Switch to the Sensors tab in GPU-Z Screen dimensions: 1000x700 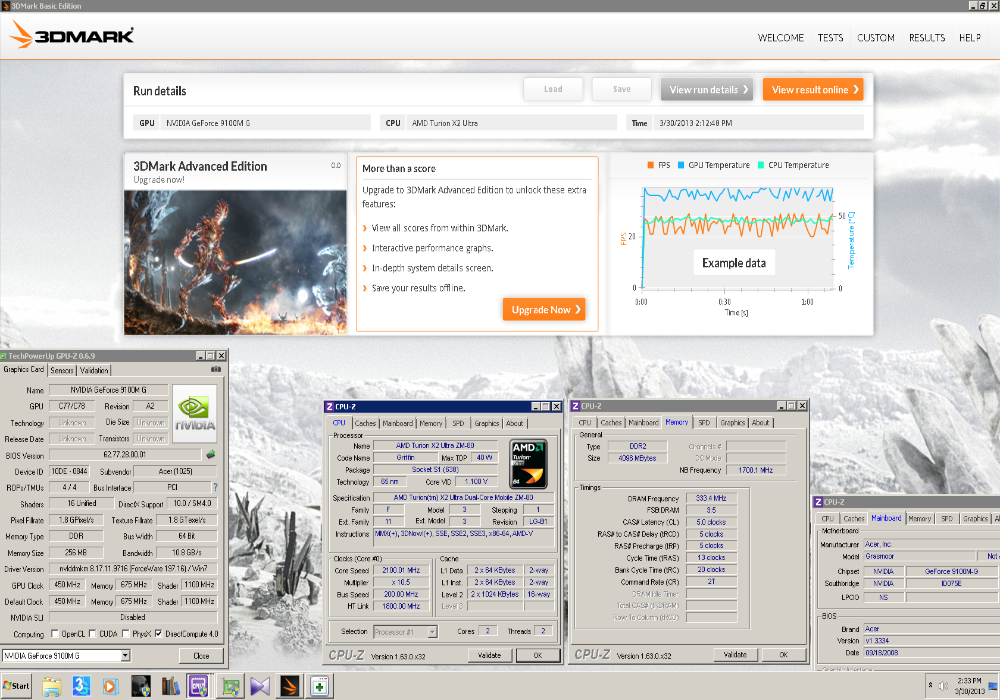[62, 370]
